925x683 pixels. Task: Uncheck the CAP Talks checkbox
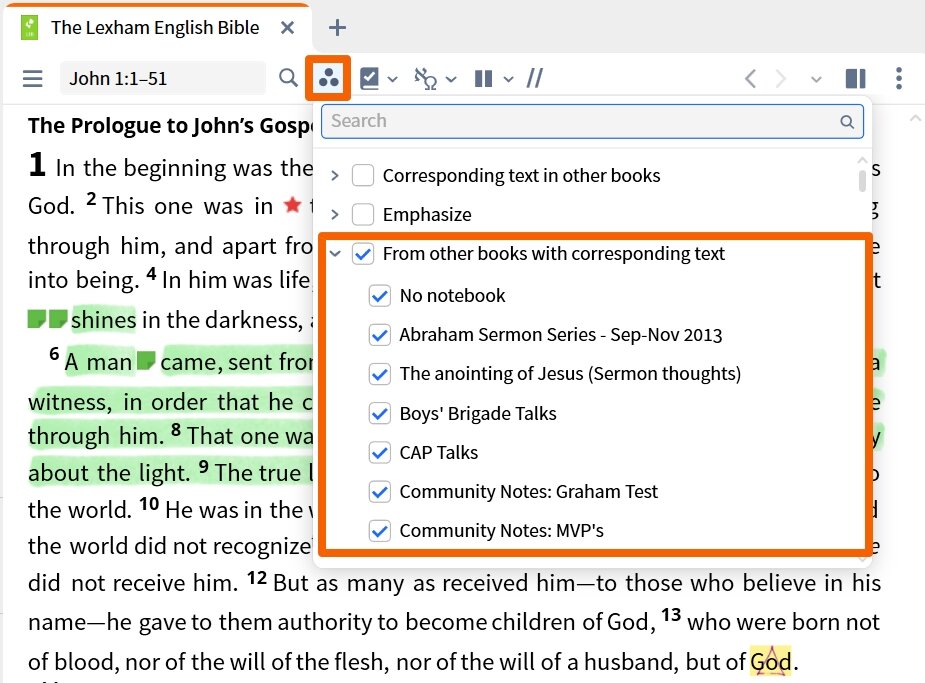[379, 452]
